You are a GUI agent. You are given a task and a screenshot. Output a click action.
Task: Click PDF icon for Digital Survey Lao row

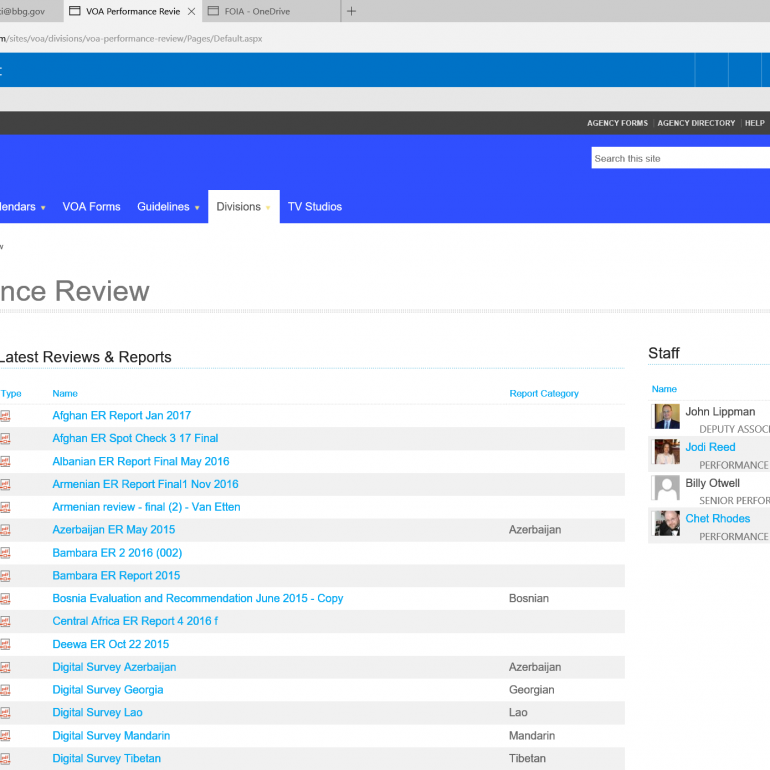point(5,713)
